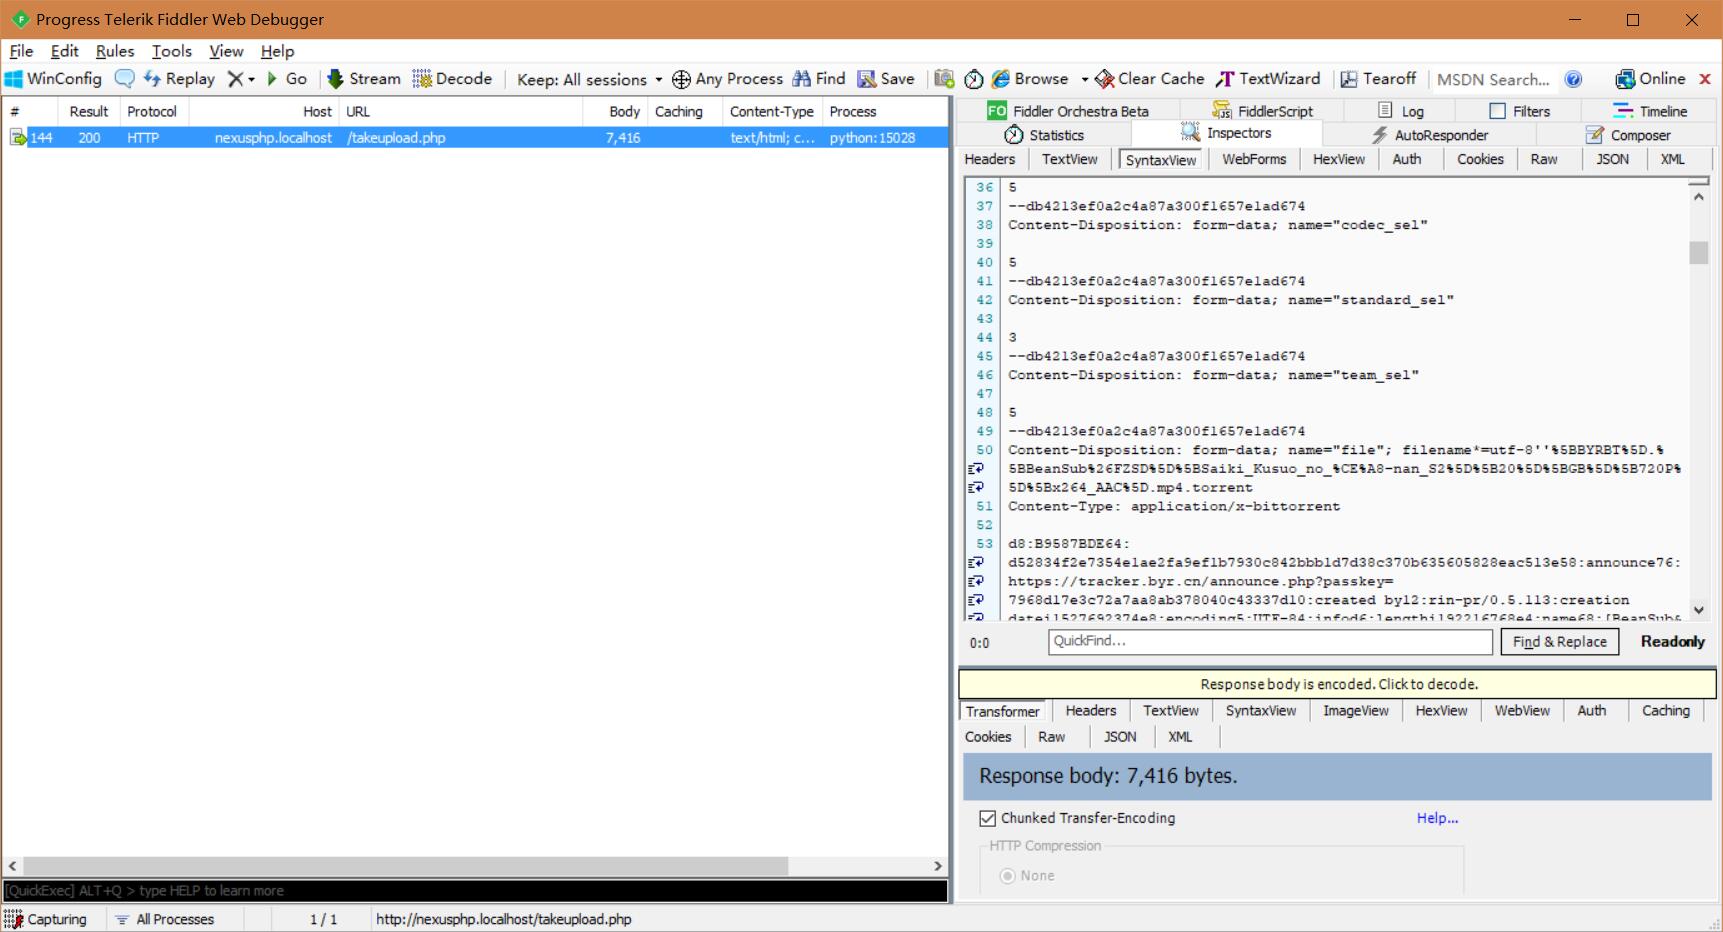Launch Browse in browser
The width and height of the screenshot is (1723, 932).
click(1030, 79)
